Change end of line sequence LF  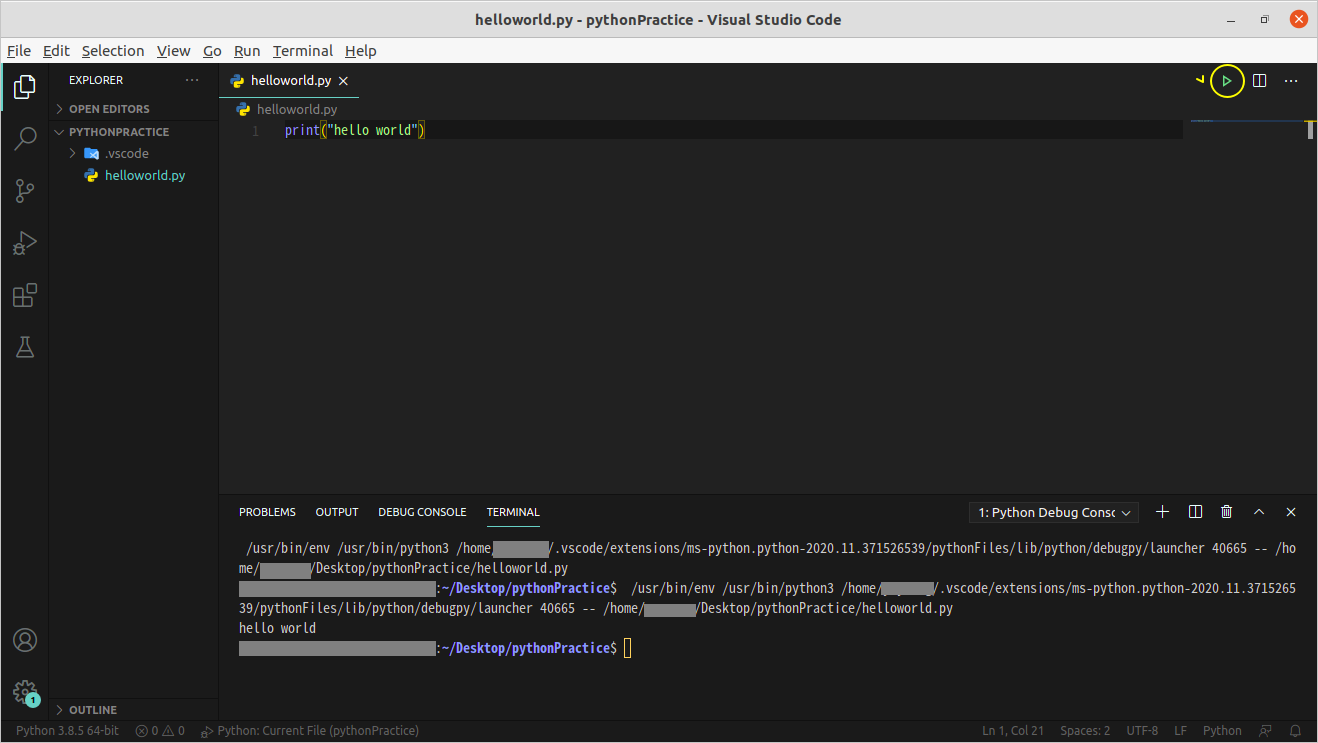pos(1181,731)
